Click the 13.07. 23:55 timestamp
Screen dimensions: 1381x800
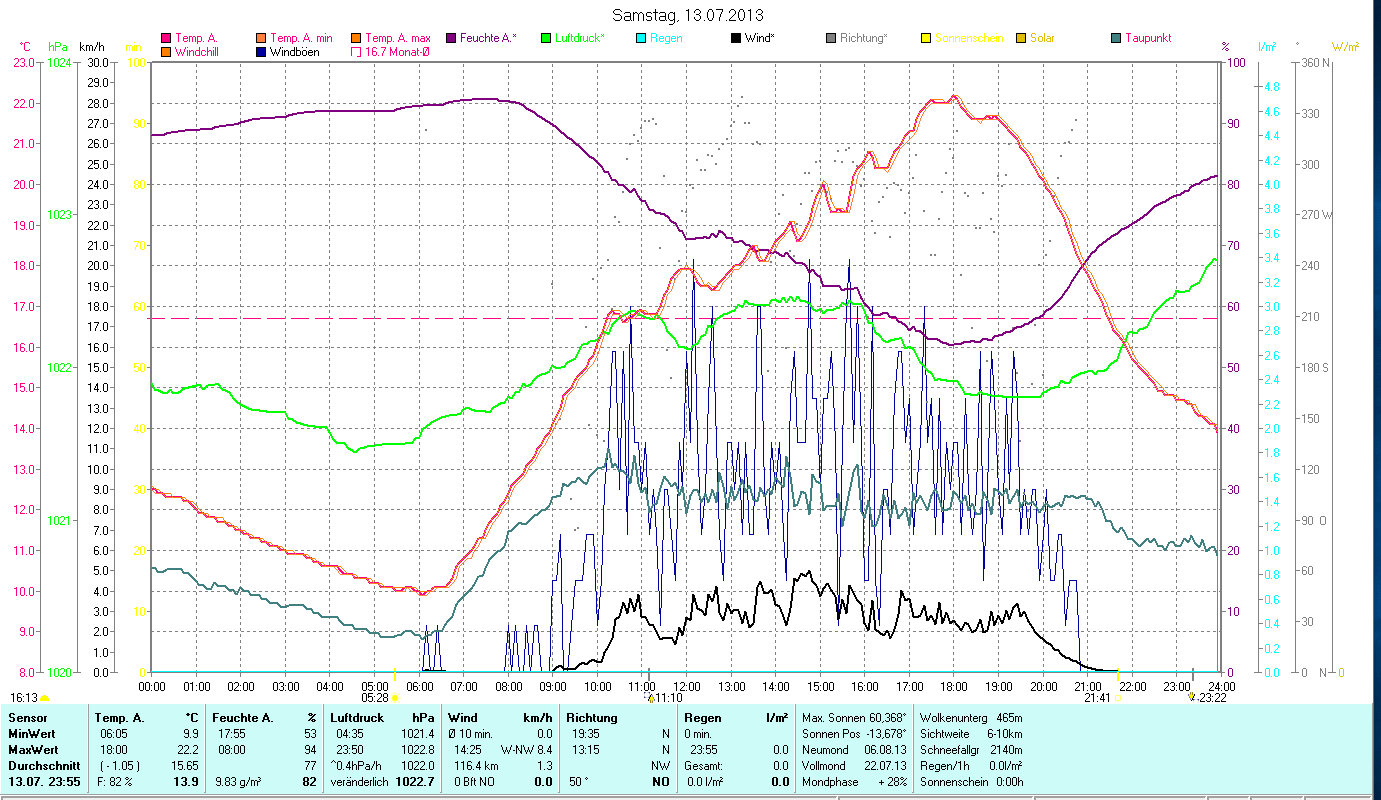44,781
